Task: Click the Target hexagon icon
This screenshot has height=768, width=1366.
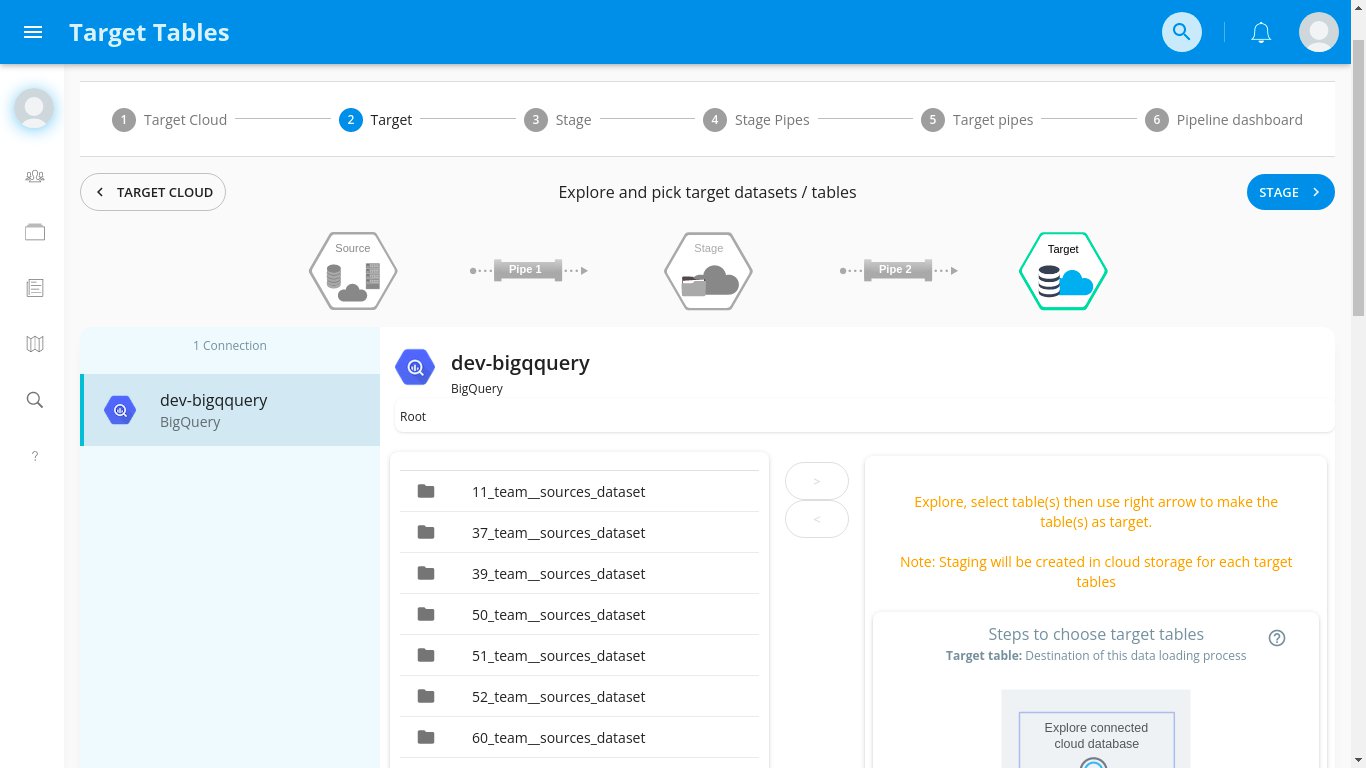Action: [x=1063, y=271]
